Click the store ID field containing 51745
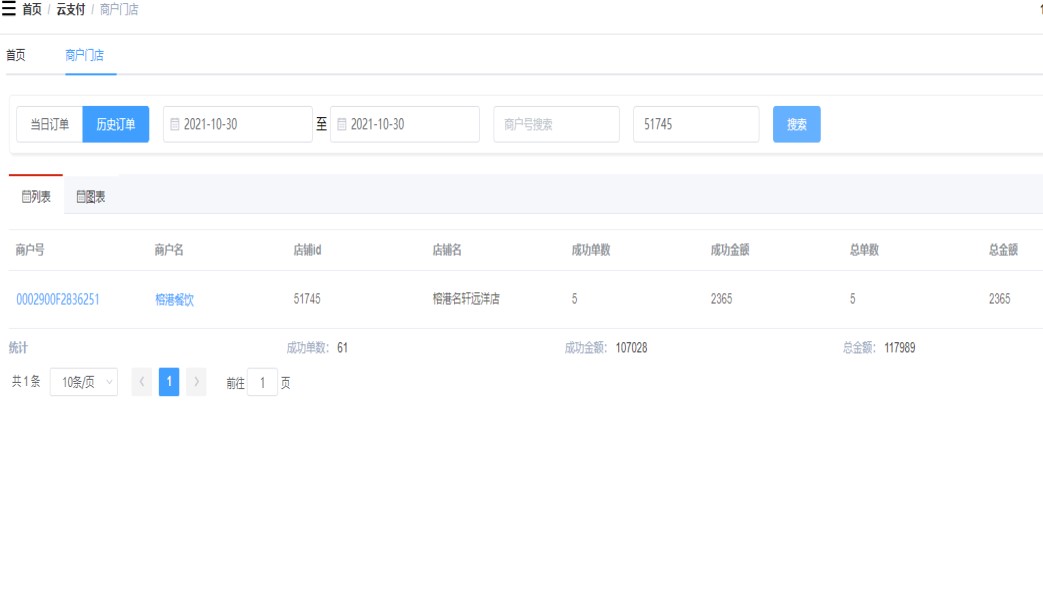This screenshot has height=605, width=1043. coord(695,125)
